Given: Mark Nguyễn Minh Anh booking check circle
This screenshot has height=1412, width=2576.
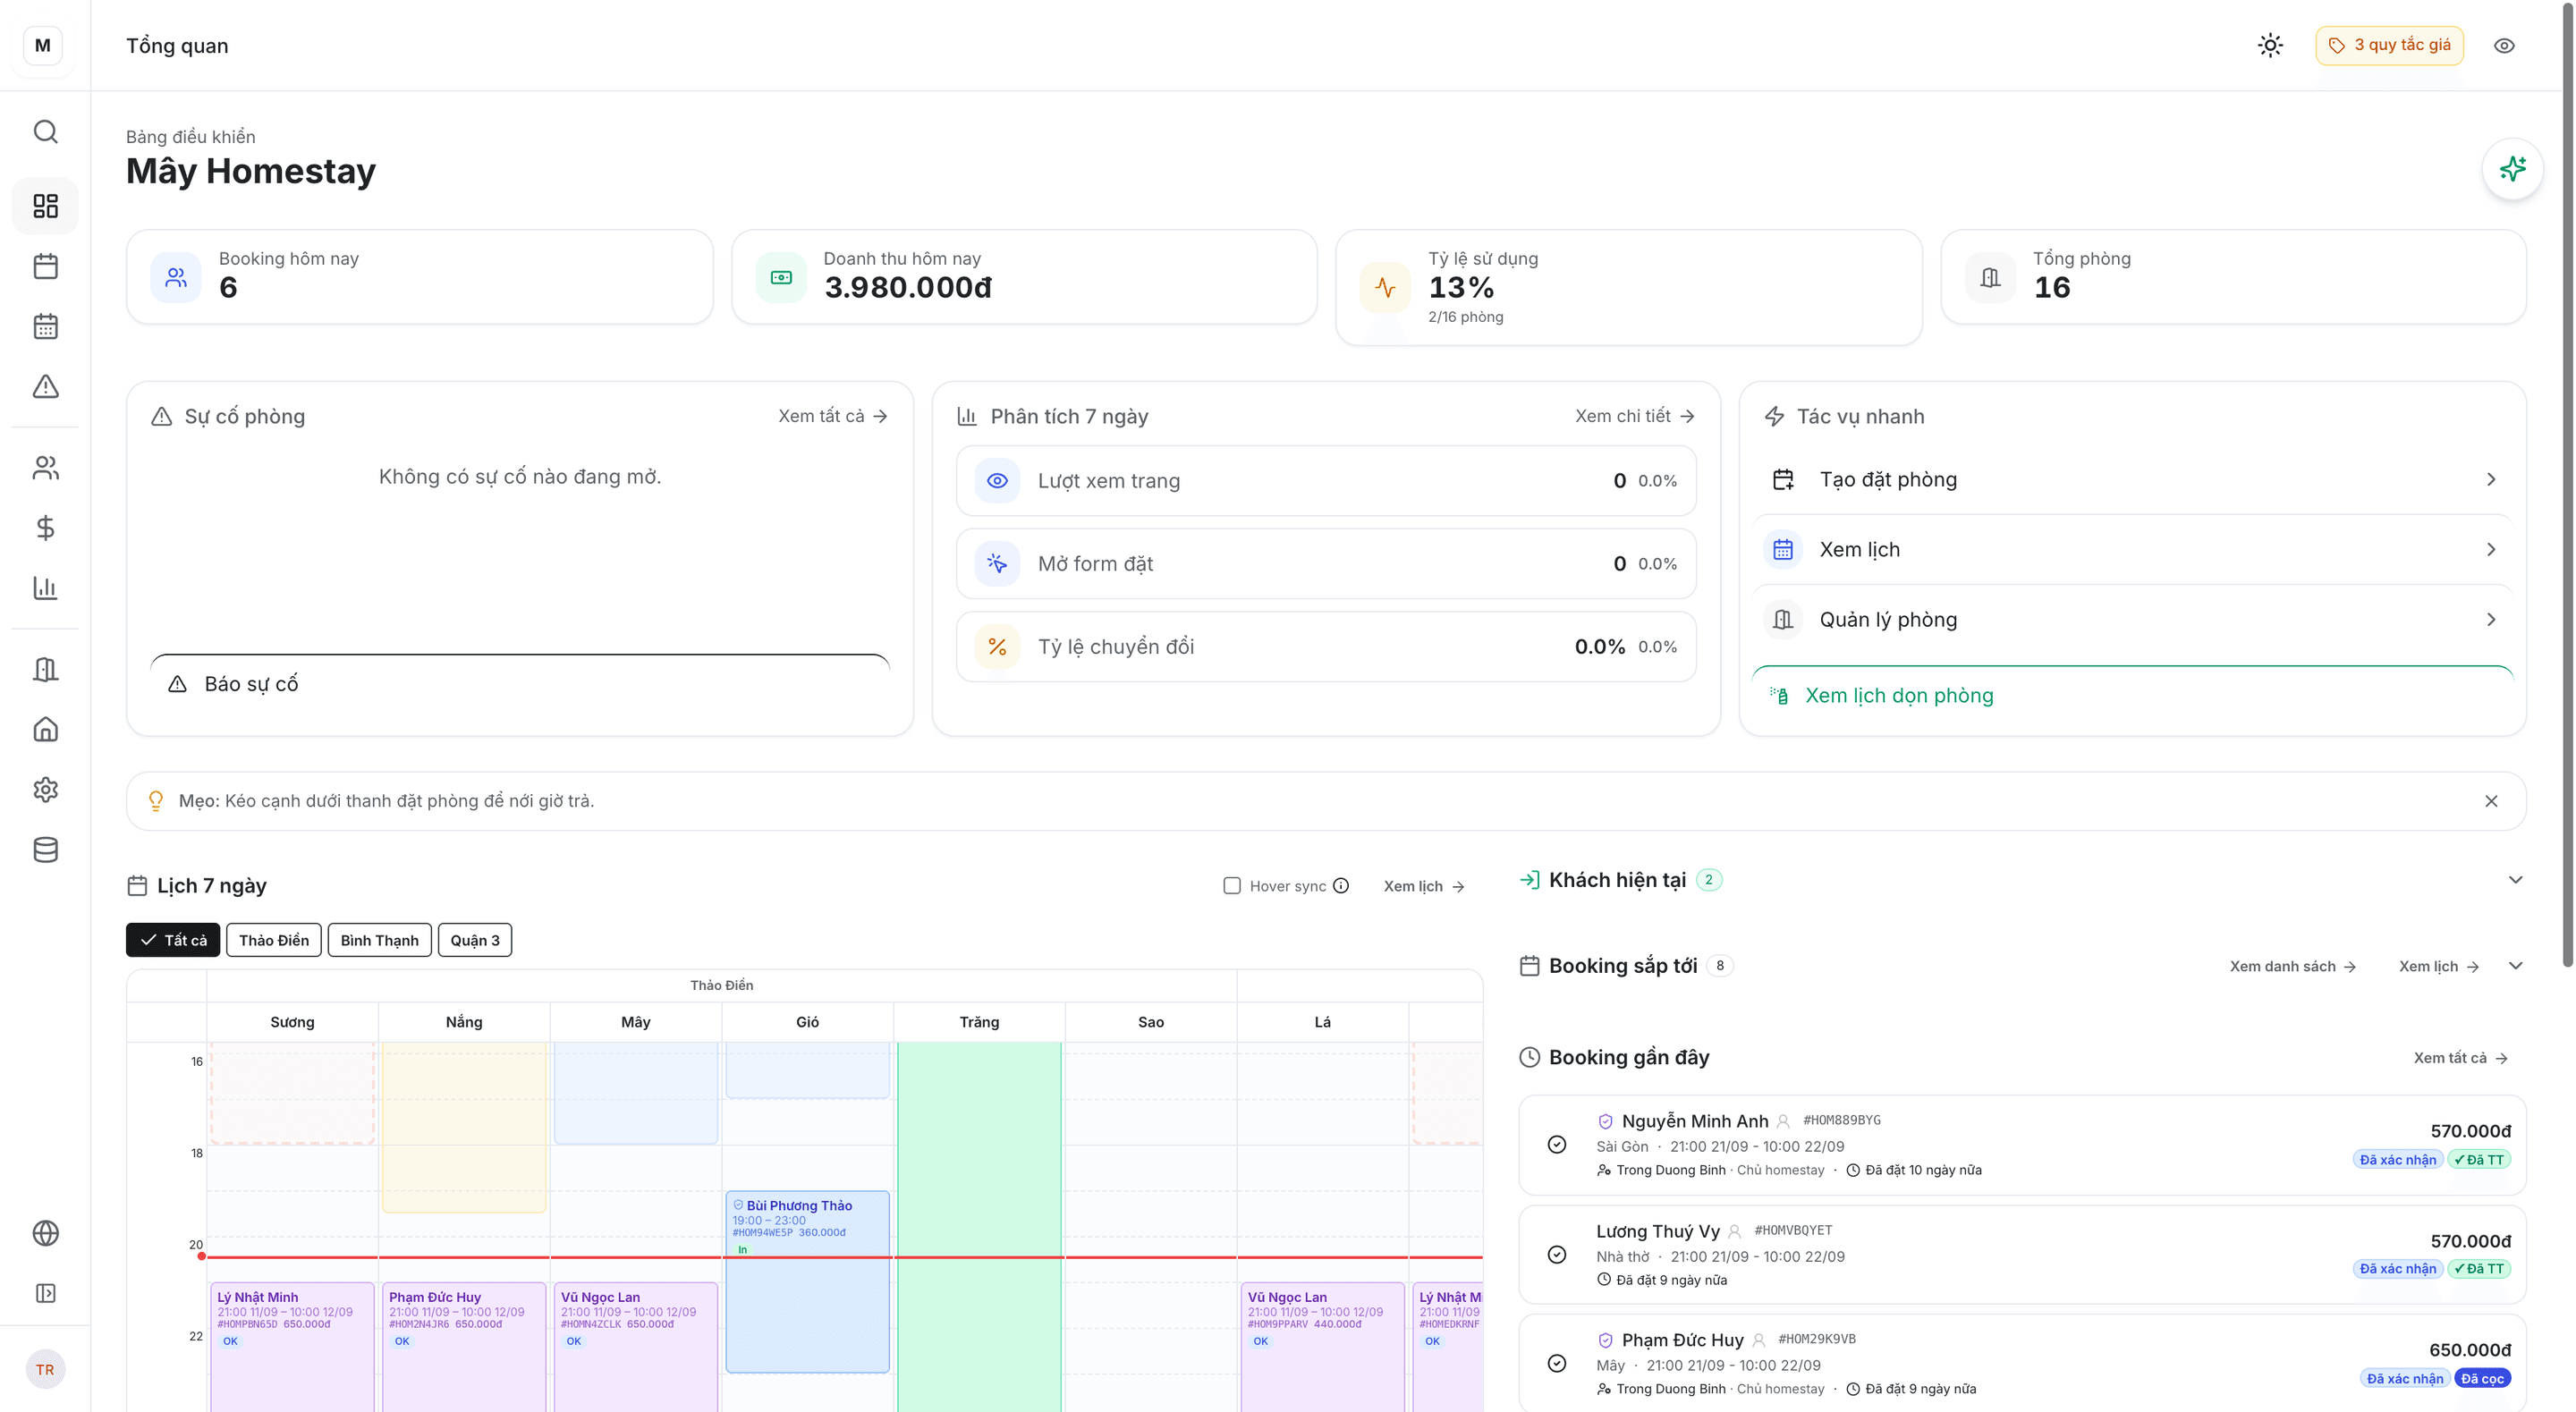Looking at the screenshot, I should [x=1557, y=1145].
